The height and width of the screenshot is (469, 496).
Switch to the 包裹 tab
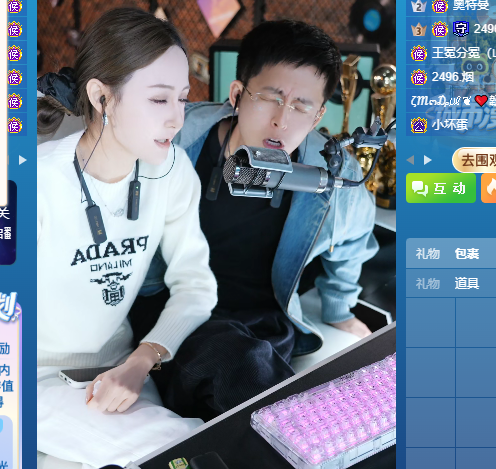tap(467, 254)
